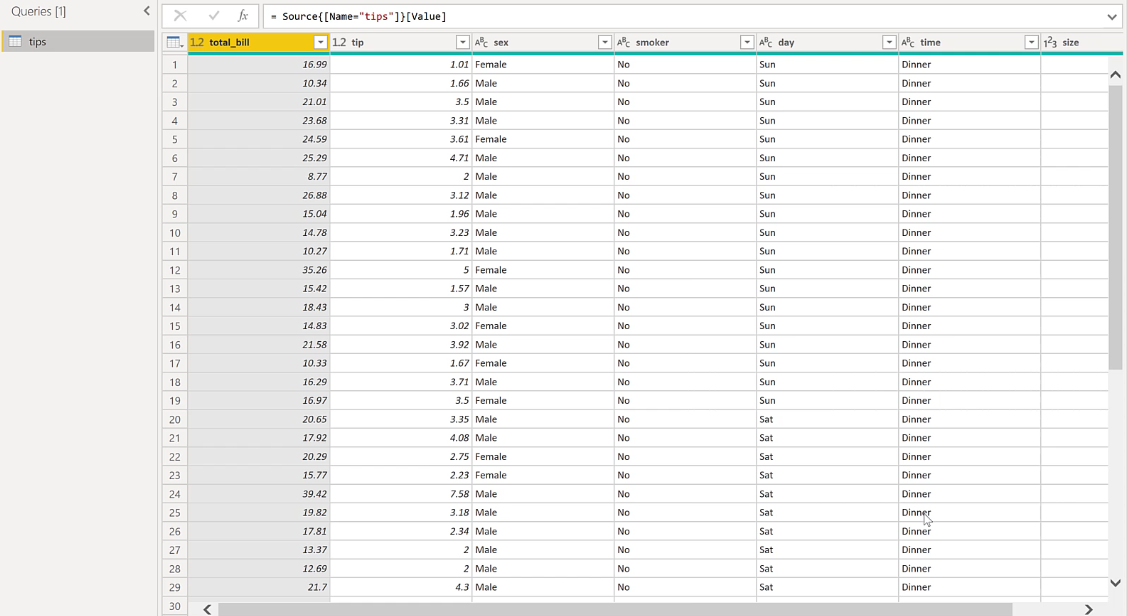The height and width of the screenshot is (616, 1128).
Task: Open the tip column filter dropdown
Action: [463, 42]
